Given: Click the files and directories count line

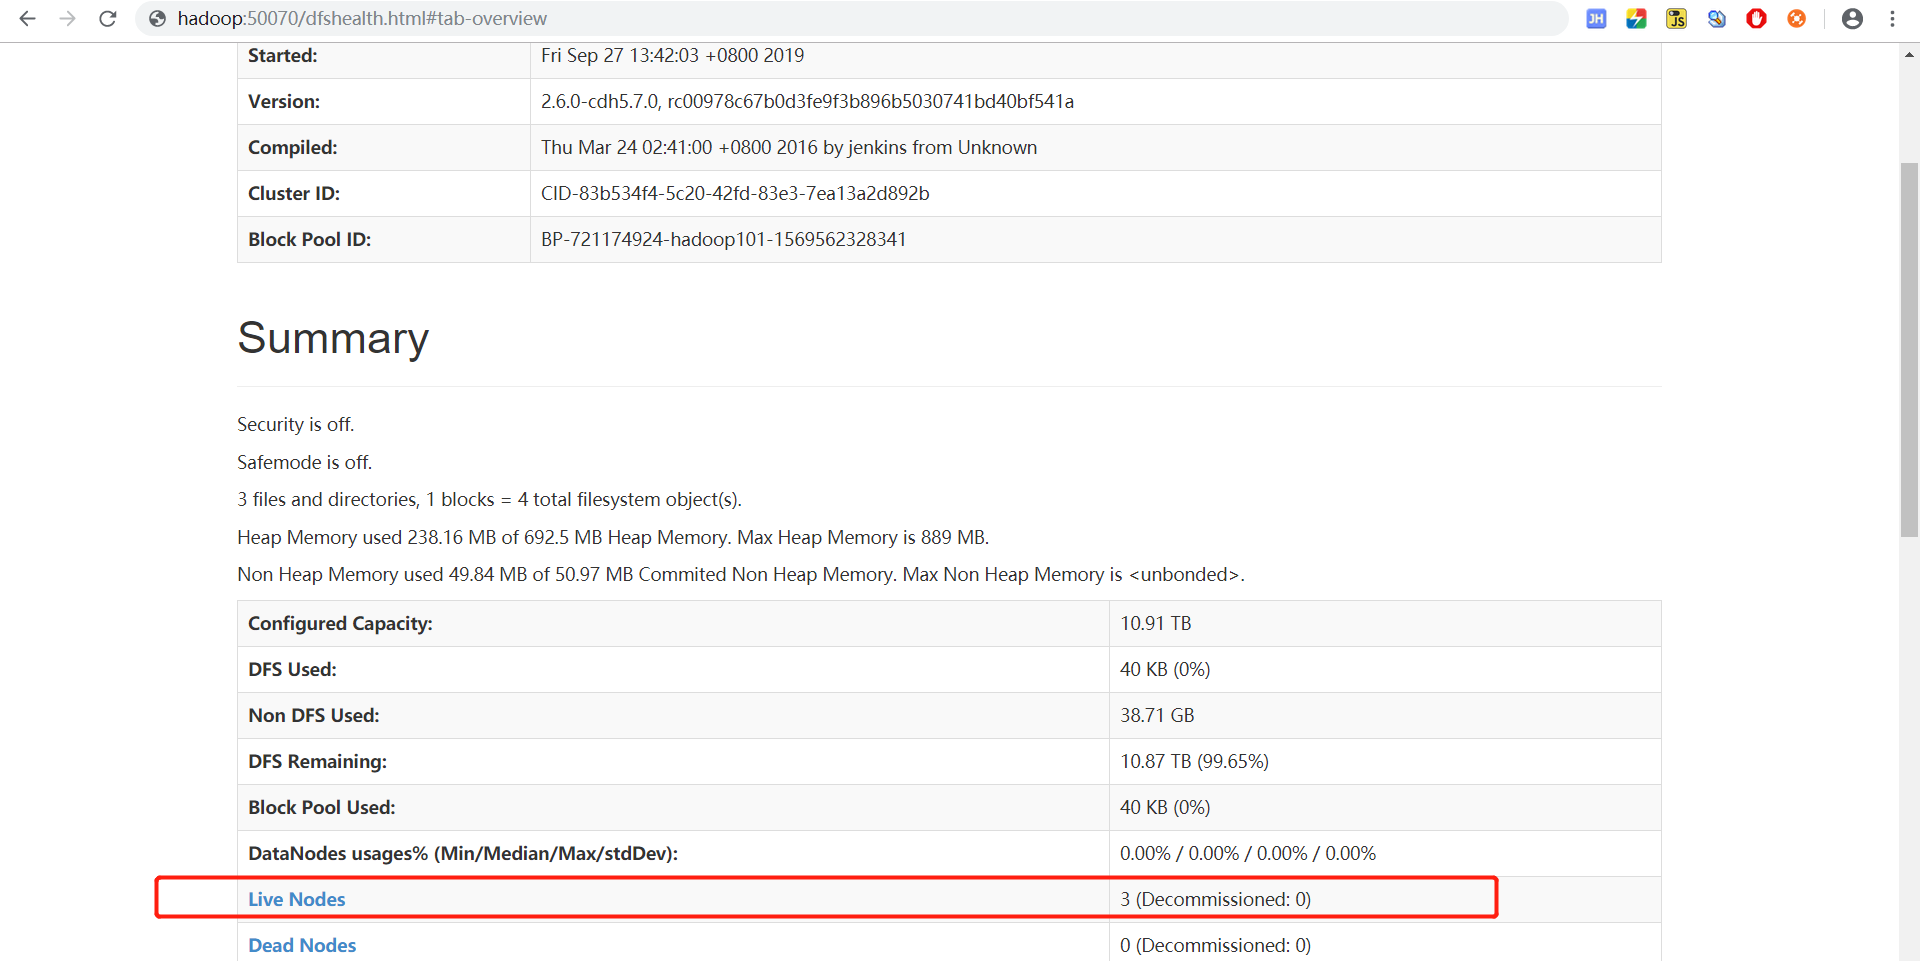Looking at the screenshot, I should click(489, 499).
